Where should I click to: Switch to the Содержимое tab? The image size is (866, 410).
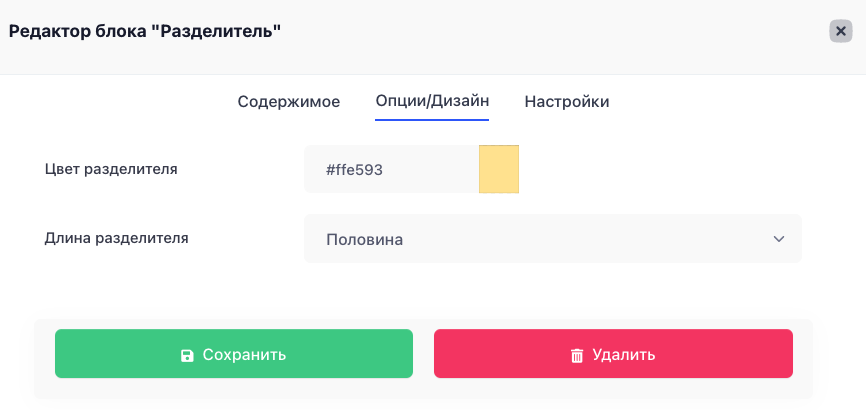[x=289, y=102]
